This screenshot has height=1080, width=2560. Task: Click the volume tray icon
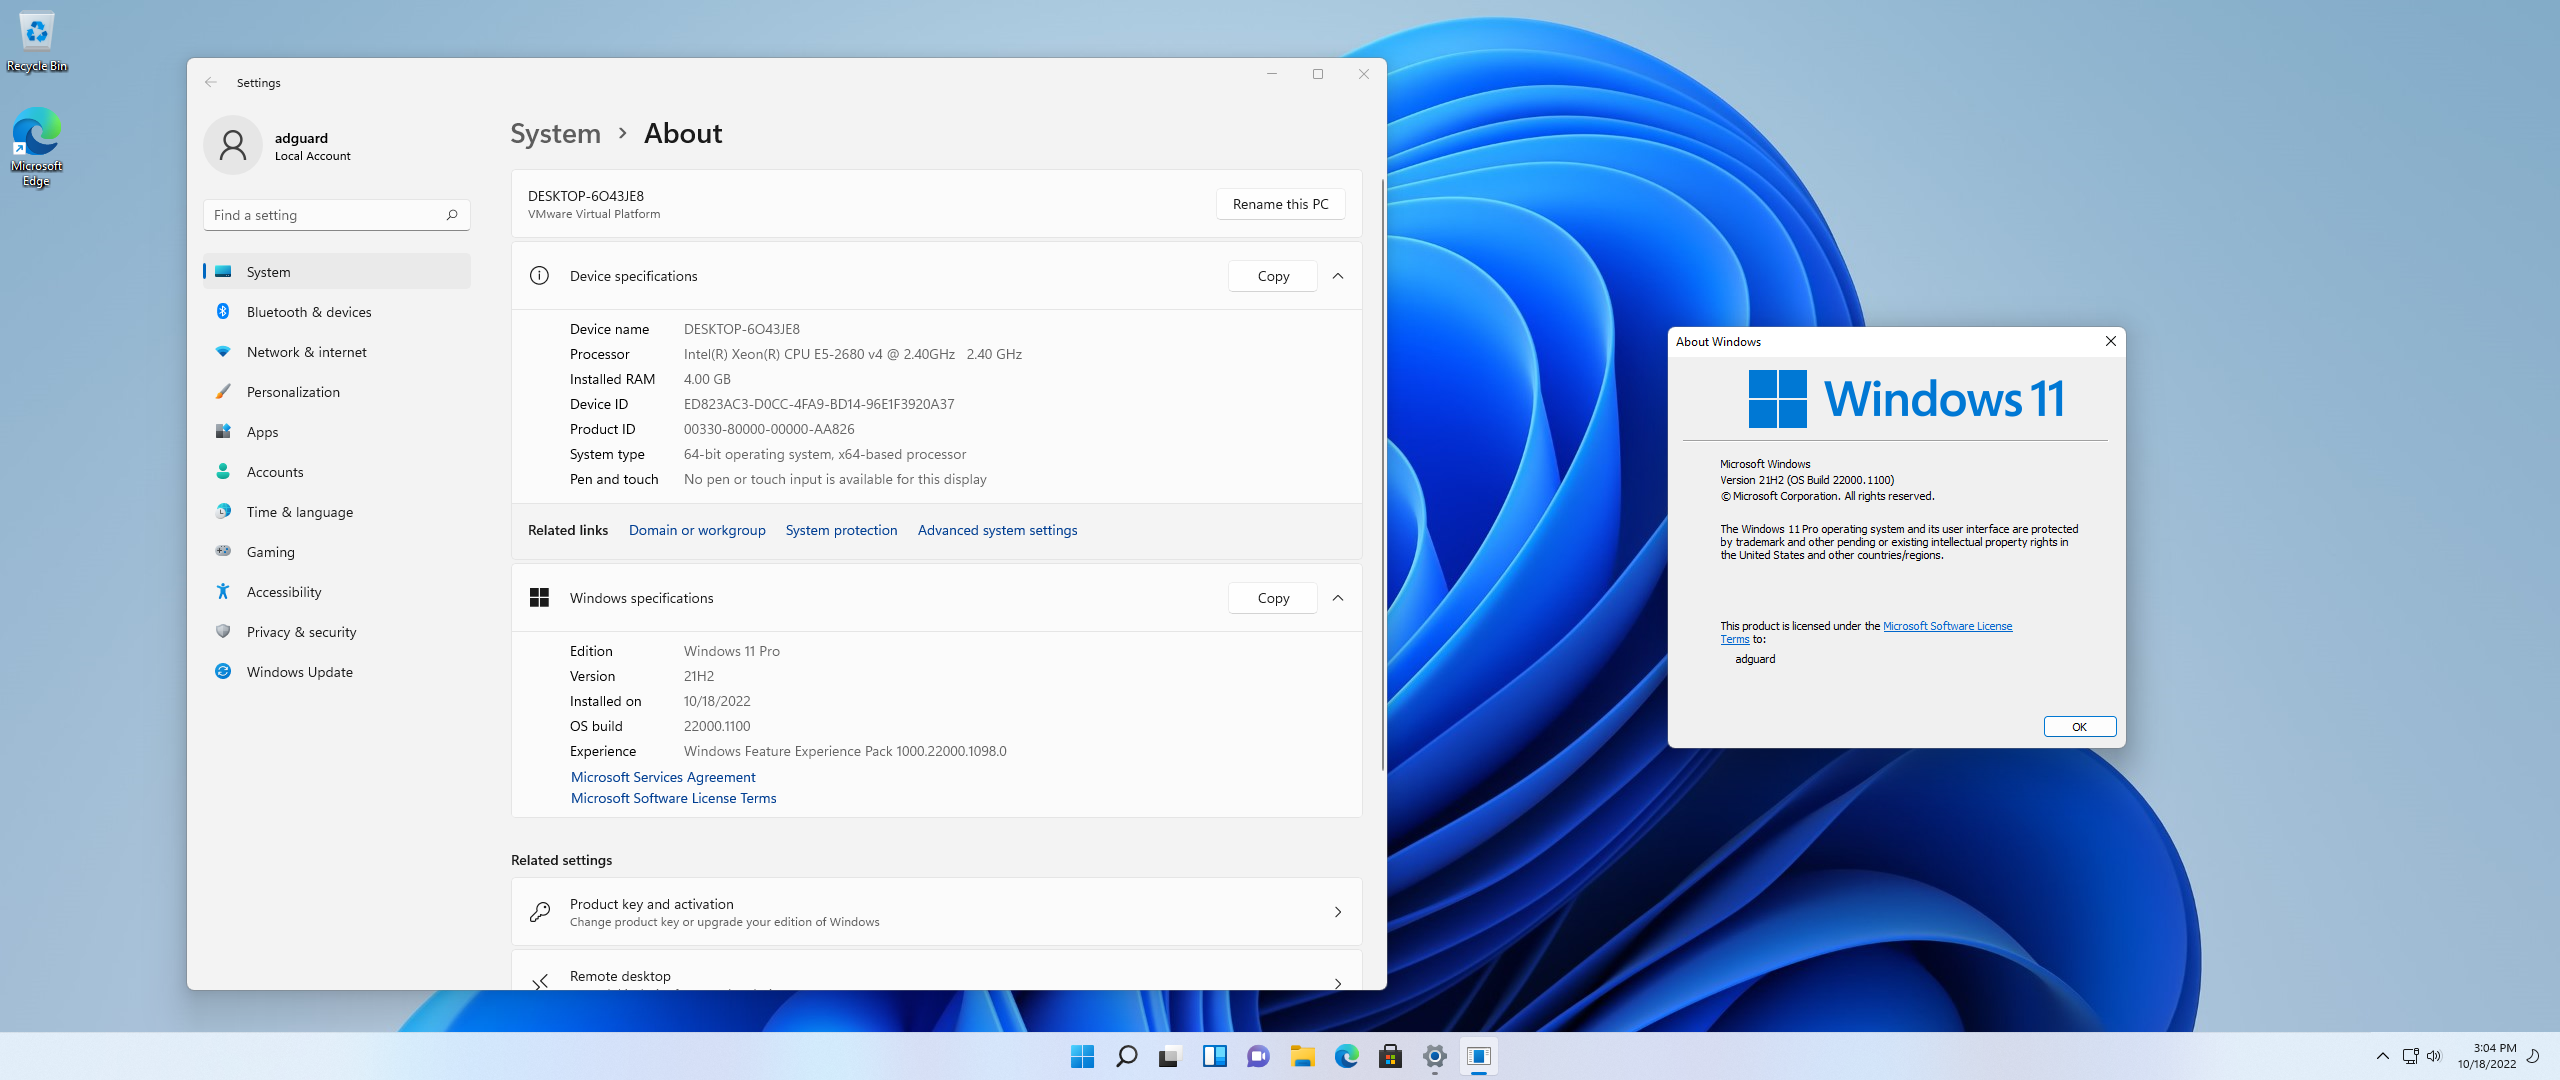click(2434, 1056)
